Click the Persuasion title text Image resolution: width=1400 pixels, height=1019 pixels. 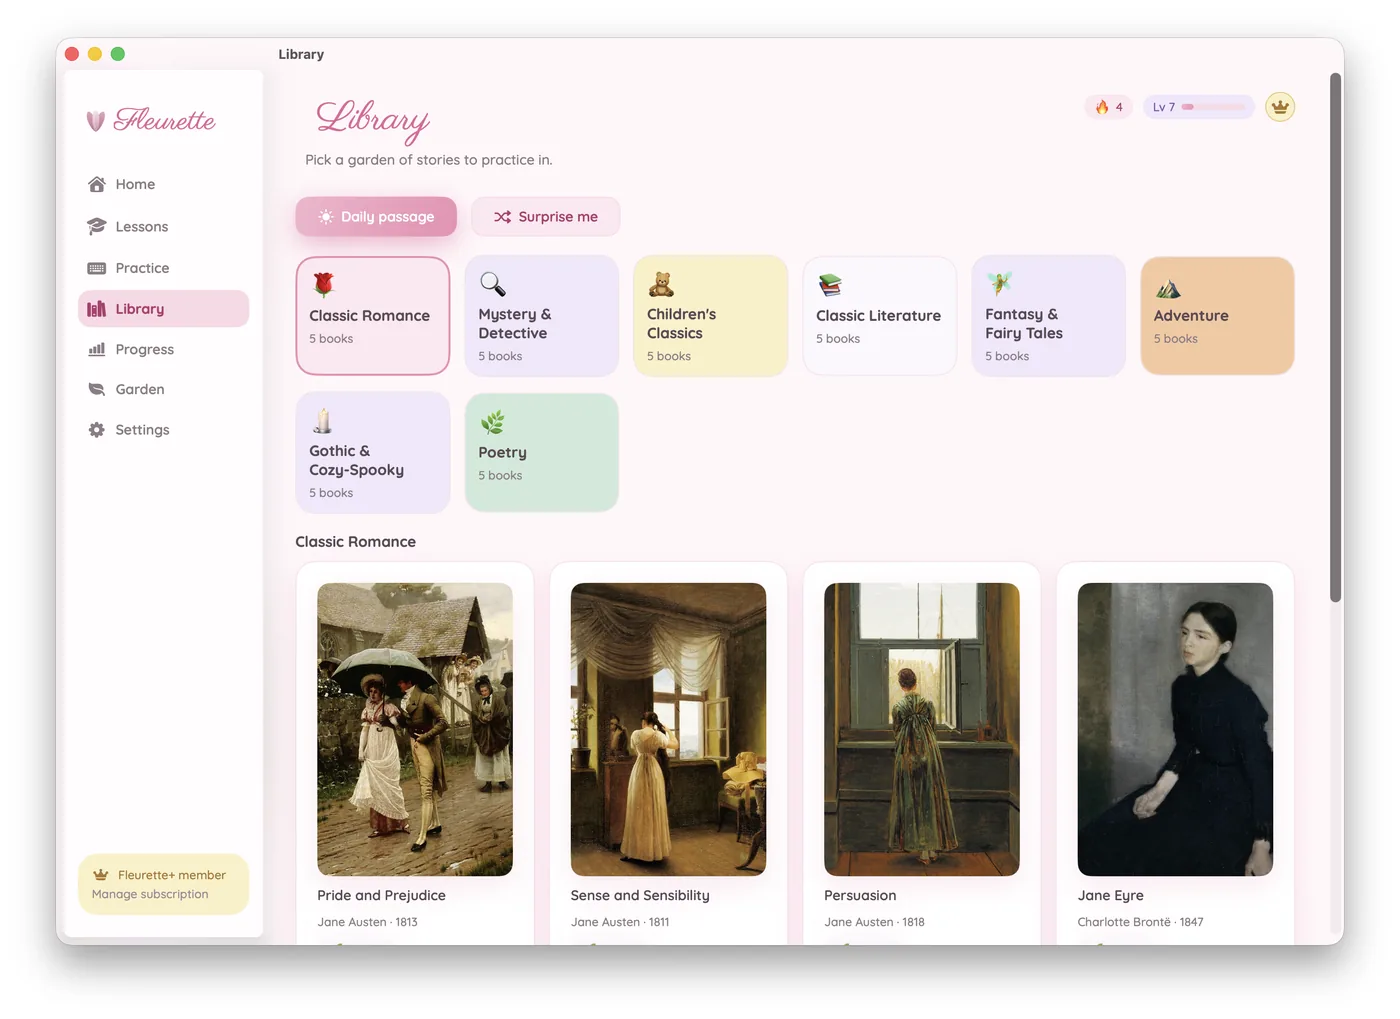point(860,896)
